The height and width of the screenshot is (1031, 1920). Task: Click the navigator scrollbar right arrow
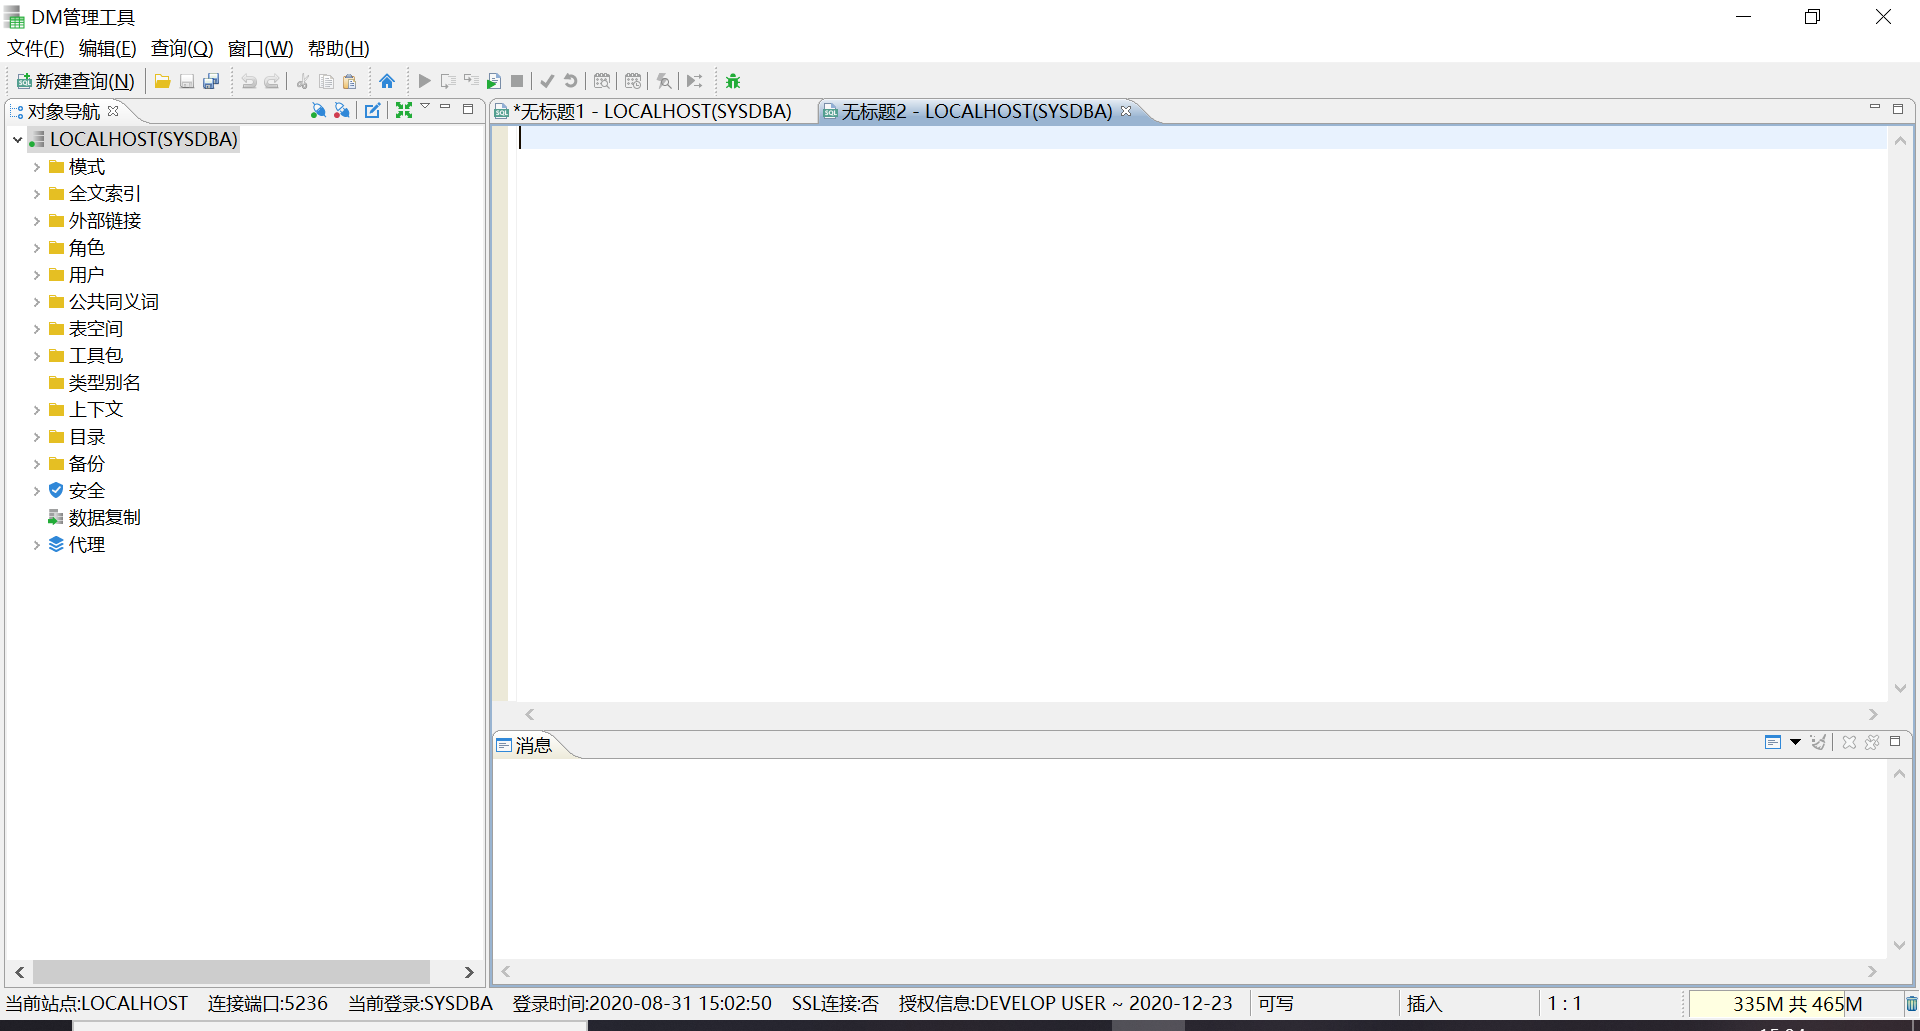click(x=469, y=972)
